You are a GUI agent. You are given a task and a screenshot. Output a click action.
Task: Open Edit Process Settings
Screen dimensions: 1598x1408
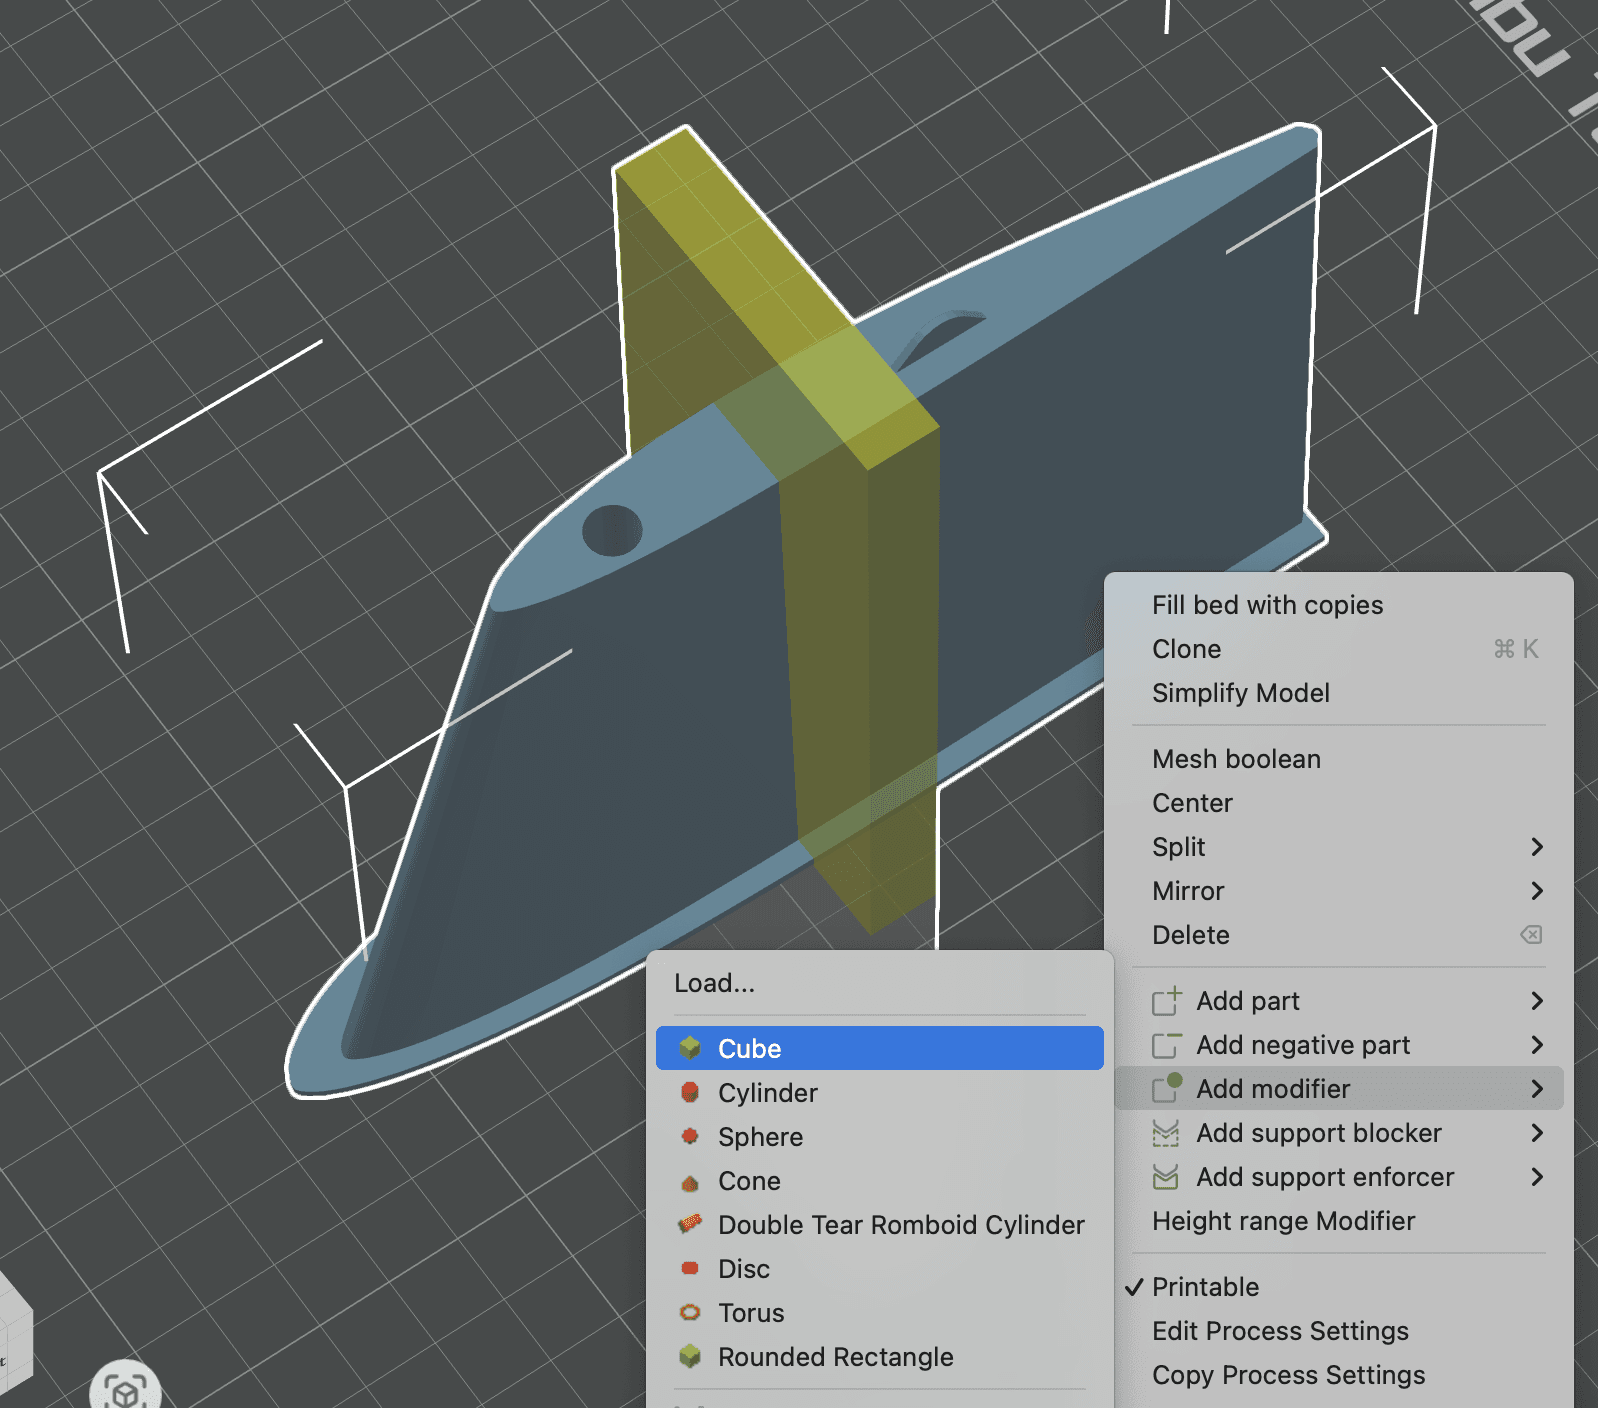point(1339,1330)
